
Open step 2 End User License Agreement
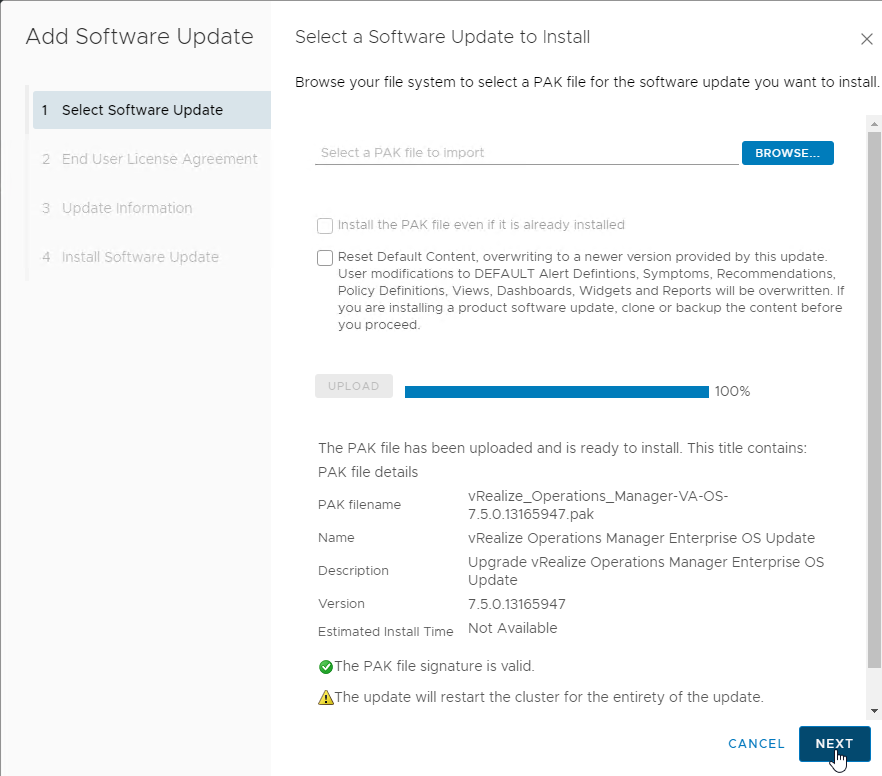click(x=150, y=159)
